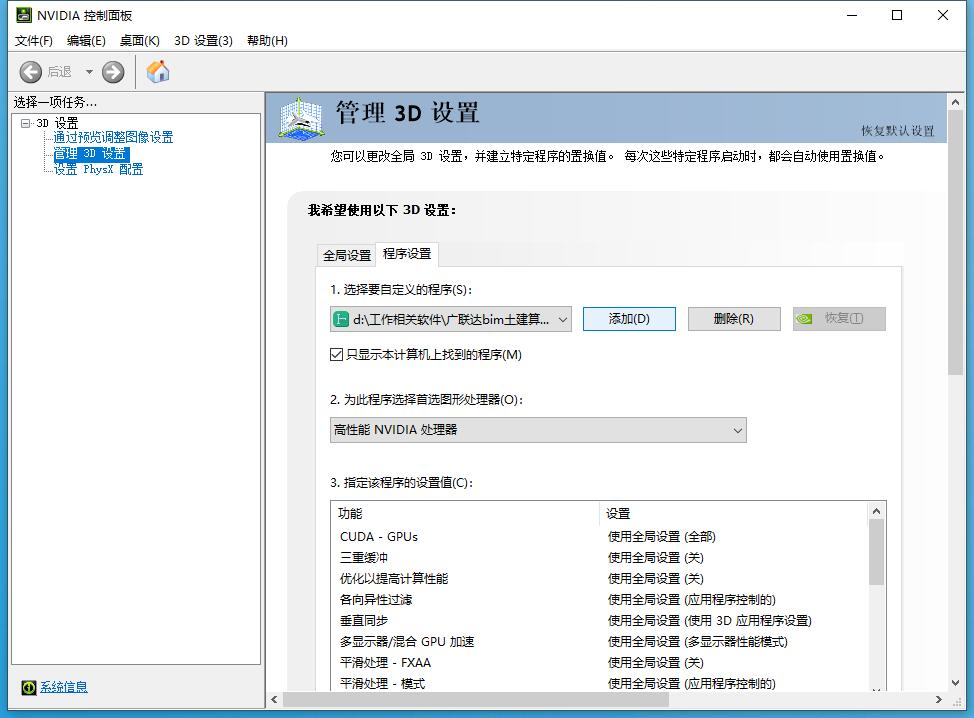The image size is (974, 718).
Task: Click 使用全局设置 (多显示器性能模式) value
Action: pos(698,642)
